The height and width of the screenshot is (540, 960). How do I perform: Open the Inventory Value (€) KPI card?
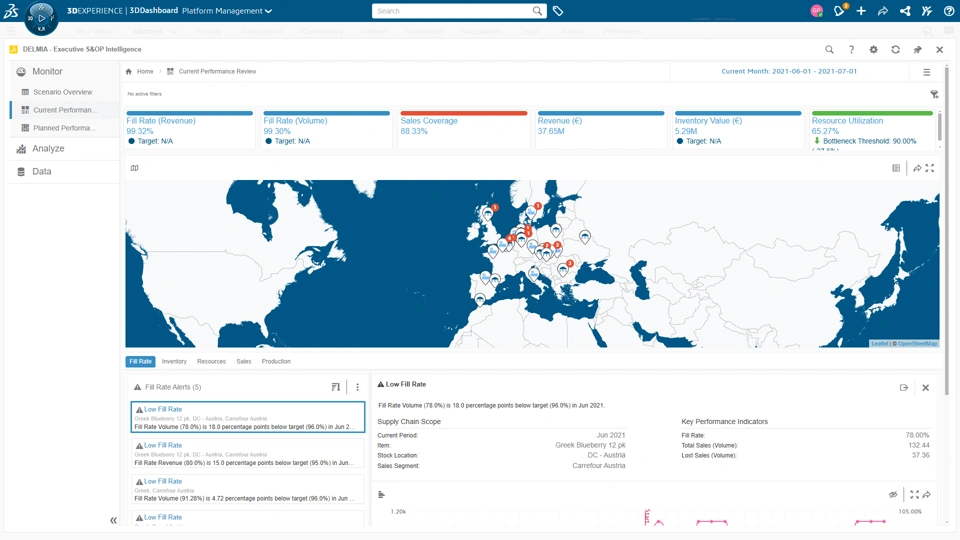[738, 130]
